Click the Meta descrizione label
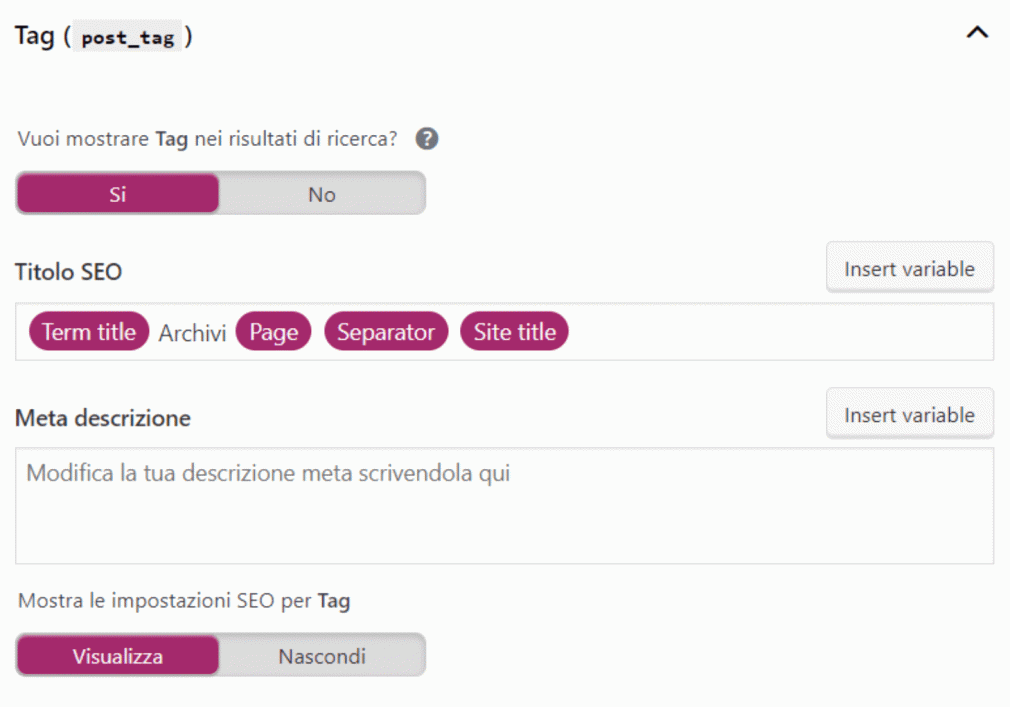This screenshot has height=707, width=1010. click(x=103, y=418)
